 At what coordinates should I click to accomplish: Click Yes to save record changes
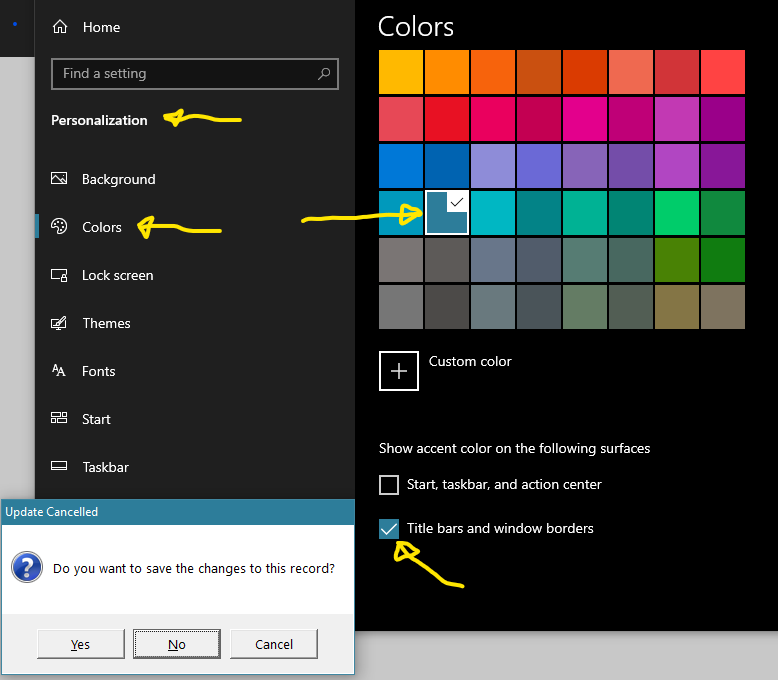[x=81, y=644]
